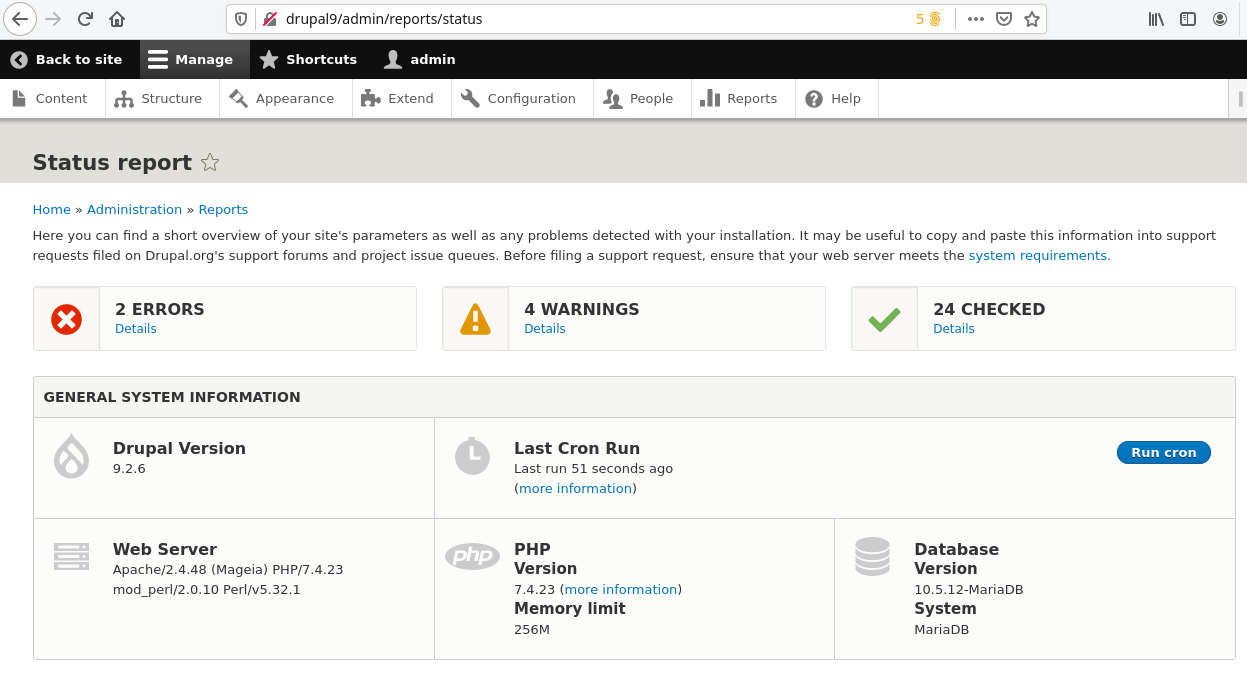The width and height of the screenshot is (1247, 676).
Task: Open page actions three-dots menu
Action: 976,19
